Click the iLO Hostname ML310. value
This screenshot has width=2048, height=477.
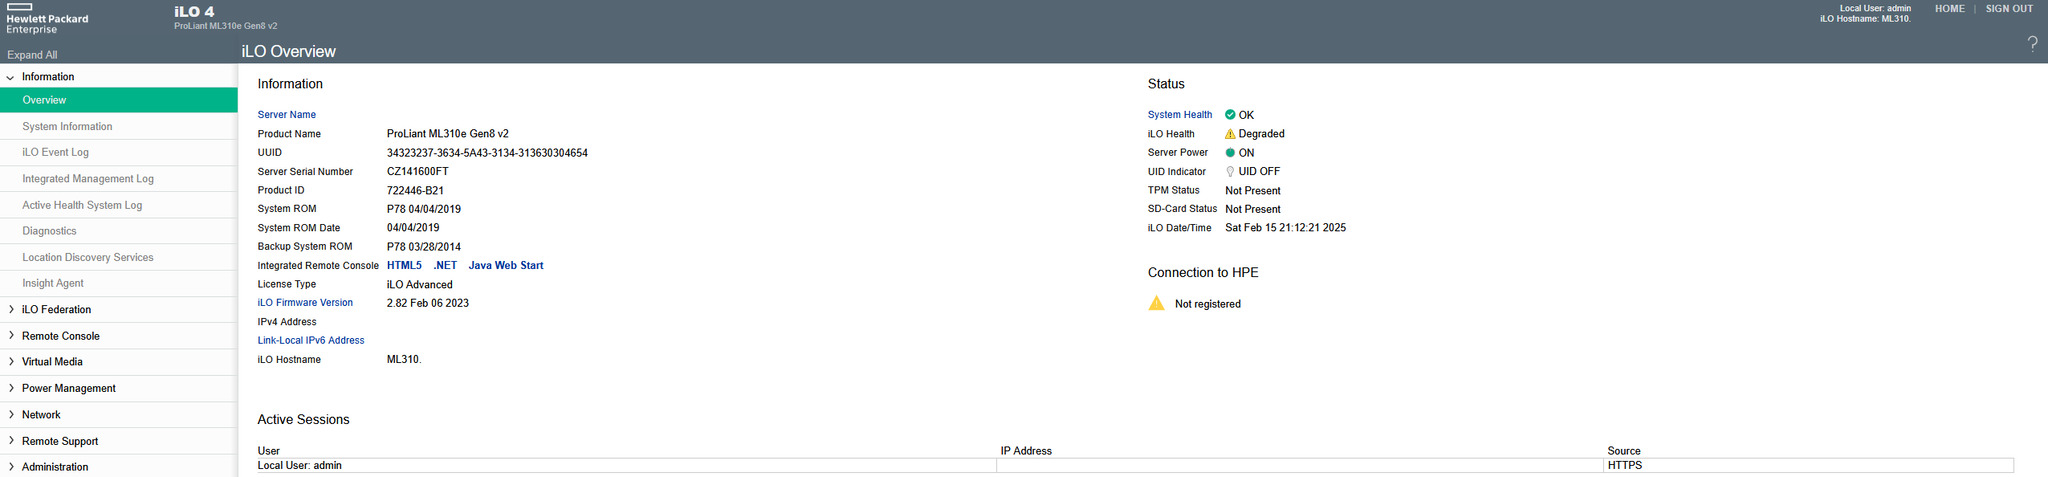[404, 360]
